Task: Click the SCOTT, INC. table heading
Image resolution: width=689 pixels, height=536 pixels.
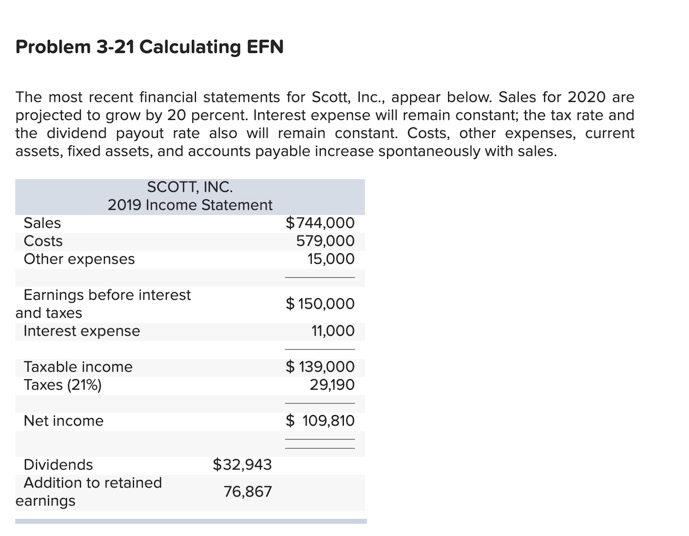Action: pos(190,186)
